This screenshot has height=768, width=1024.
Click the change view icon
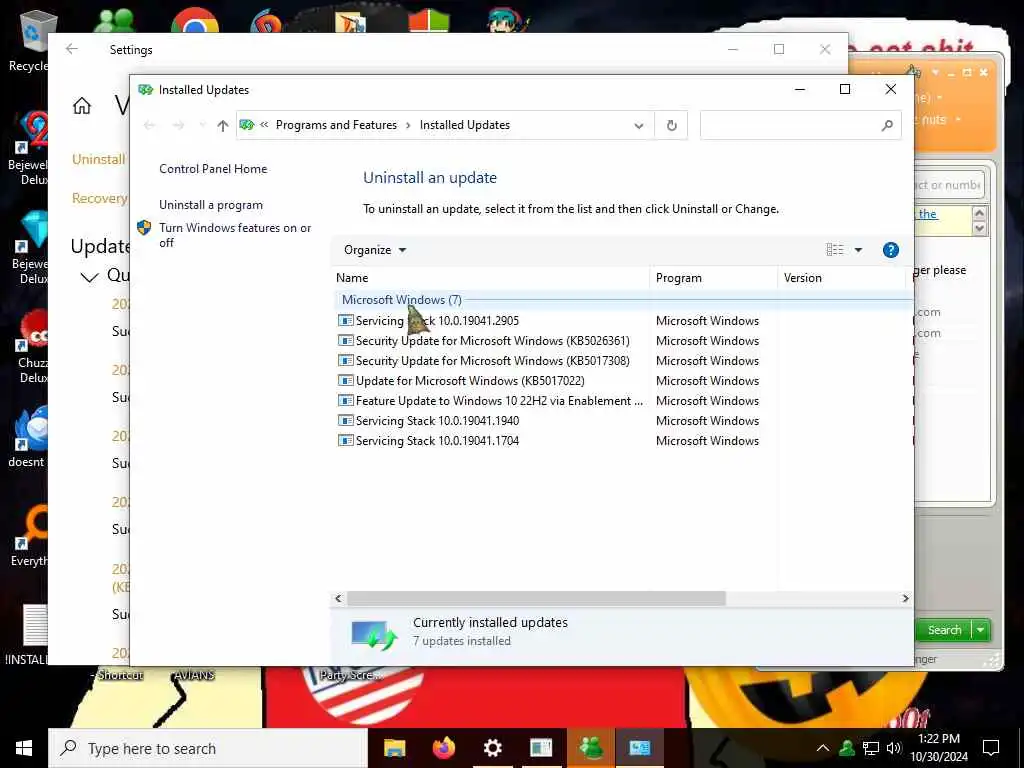(x=835, y=250)
